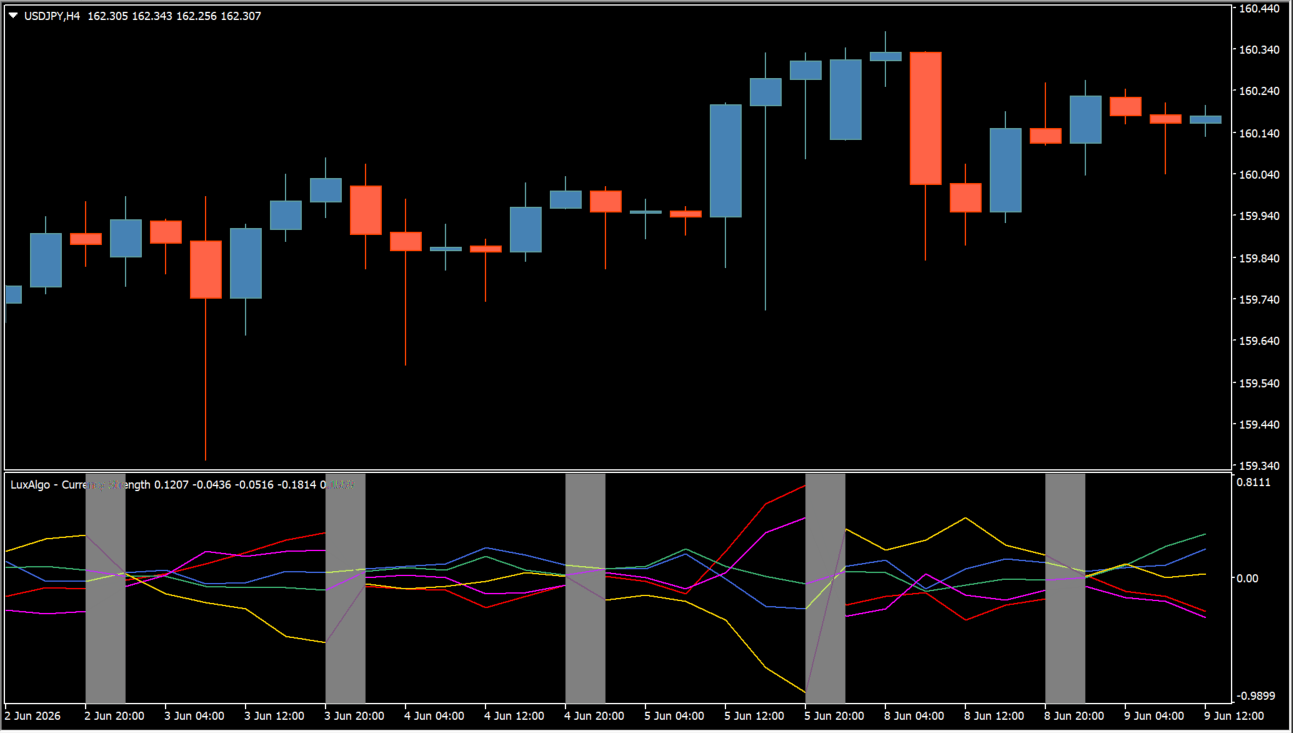Click the 4 Jun 12:00 time label
The width and height of the screenshot is (1293, 733).
tap(514, 716)
